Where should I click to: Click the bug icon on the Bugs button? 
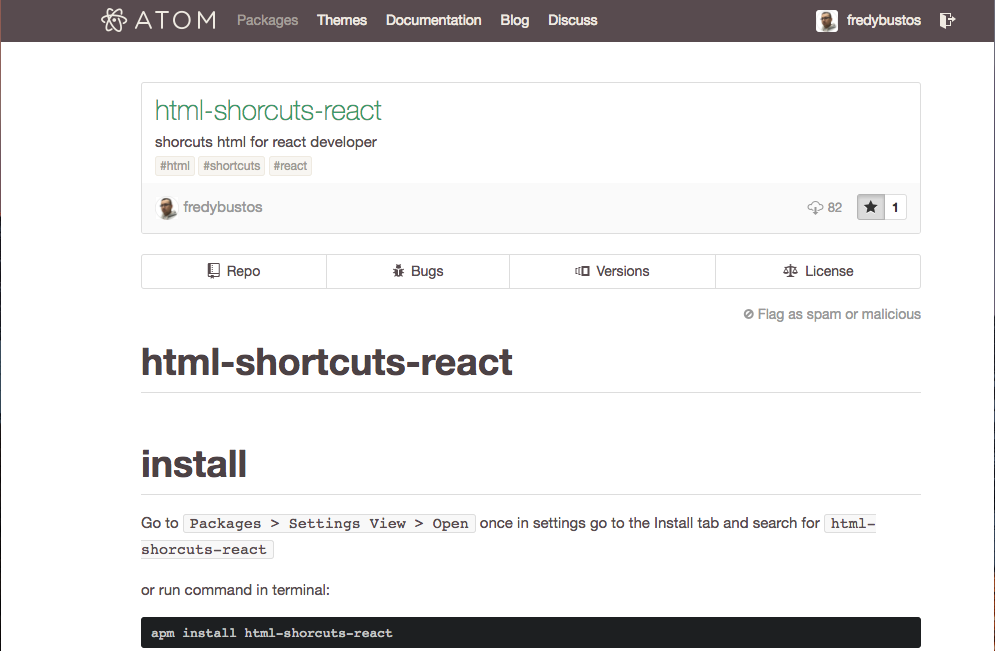coord(398,270)
